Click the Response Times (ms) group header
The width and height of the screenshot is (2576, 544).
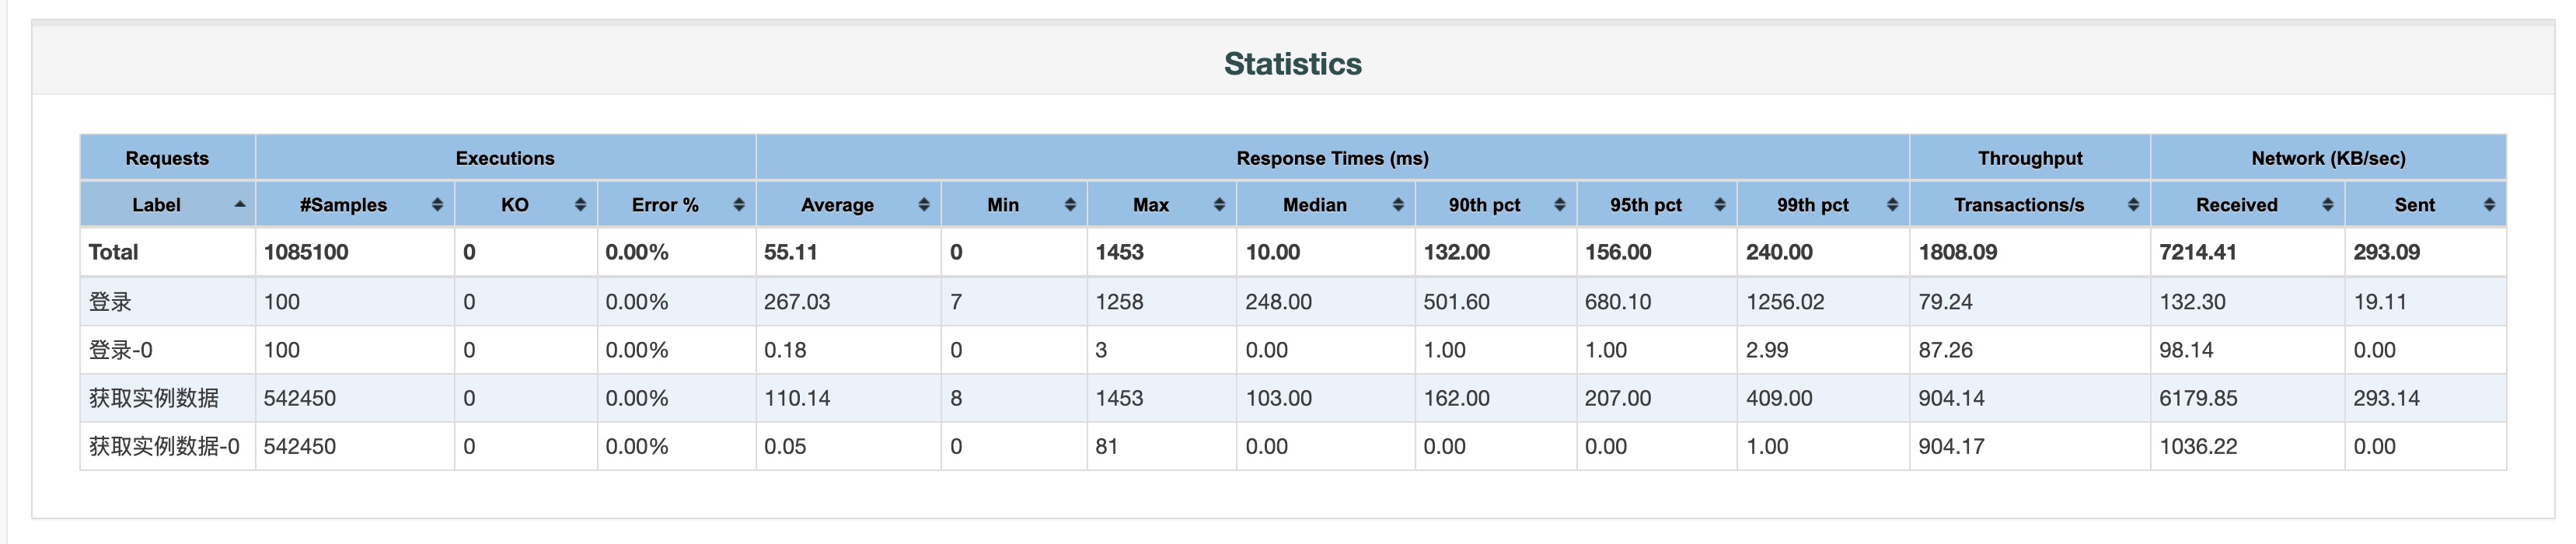click(x=1332, y=158)
